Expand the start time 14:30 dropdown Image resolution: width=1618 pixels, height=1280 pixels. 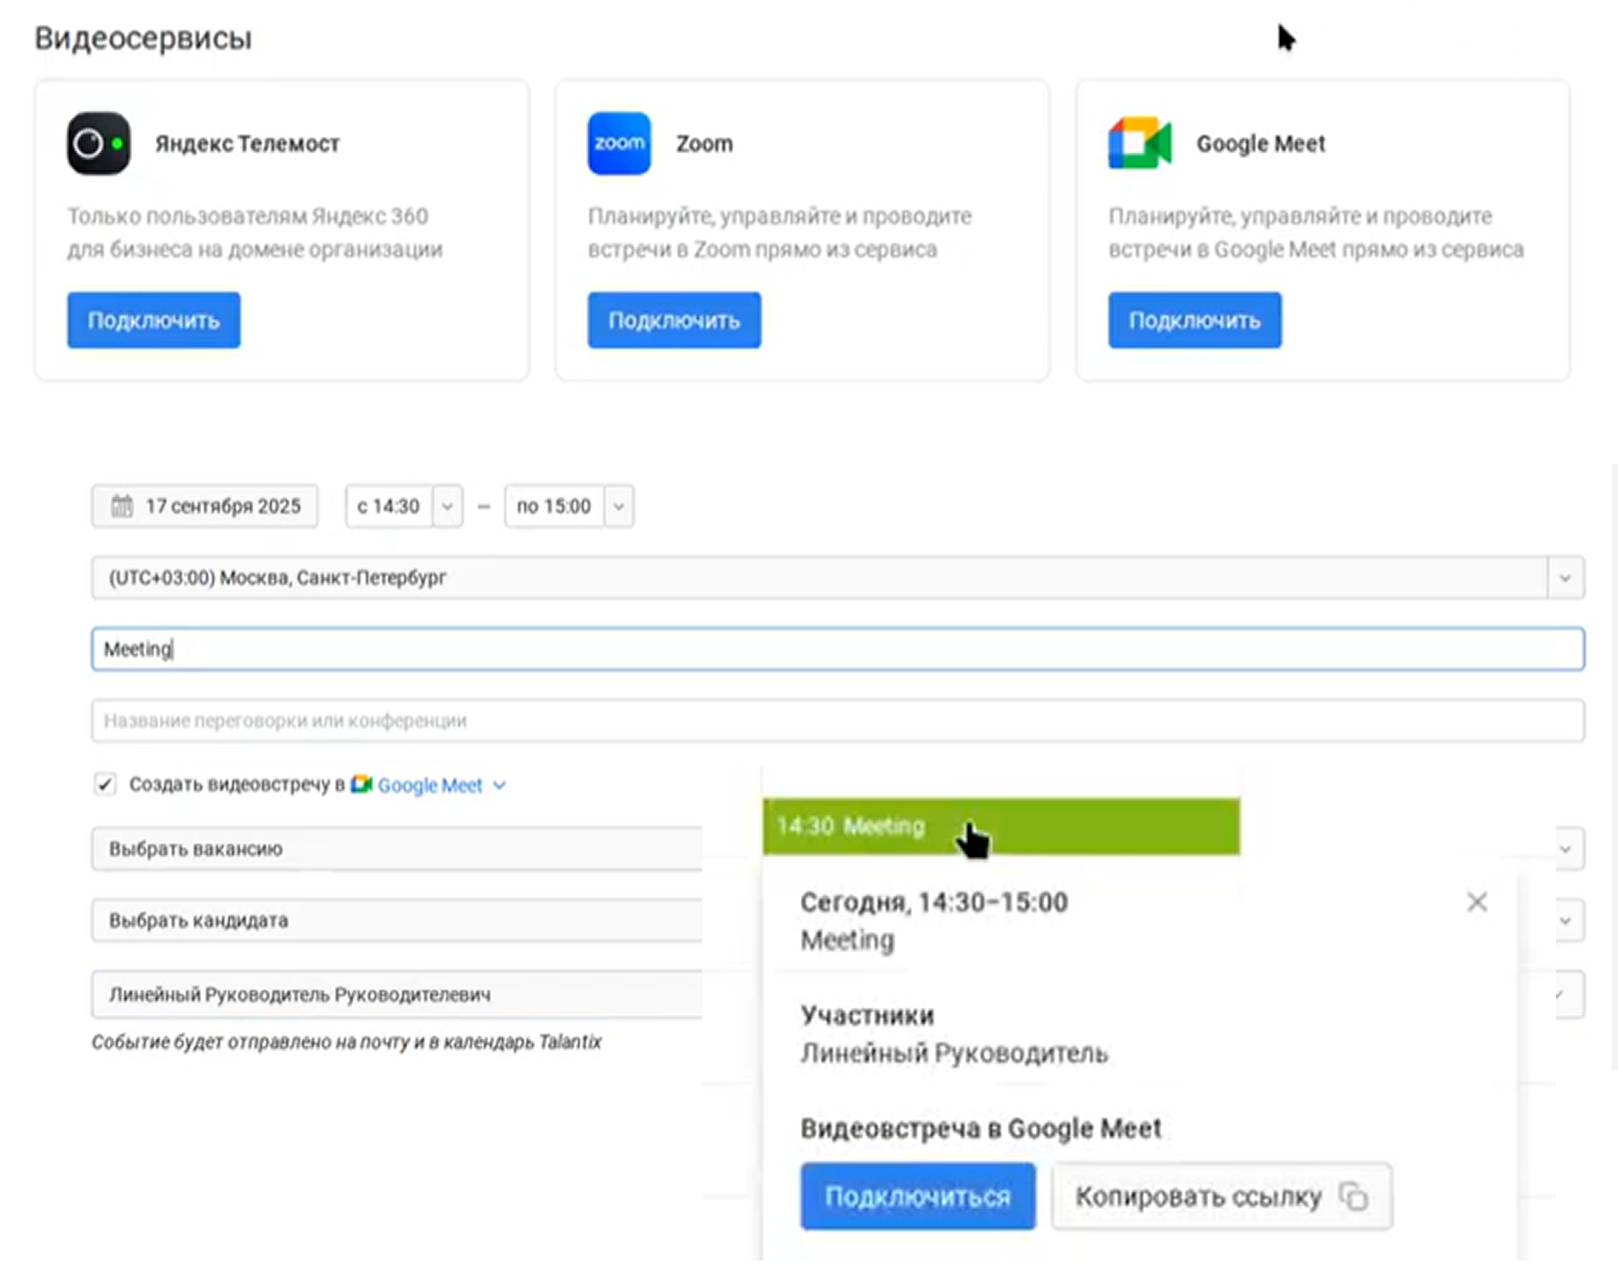pyautogui.click(x=447, y=506)
